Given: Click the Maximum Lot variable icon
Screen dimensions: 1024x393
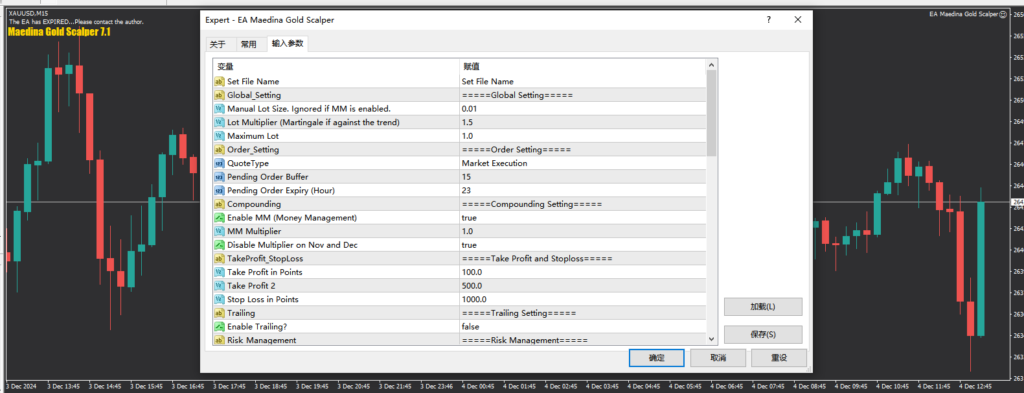Looking at the screenshot, I should tap(219, 136).
